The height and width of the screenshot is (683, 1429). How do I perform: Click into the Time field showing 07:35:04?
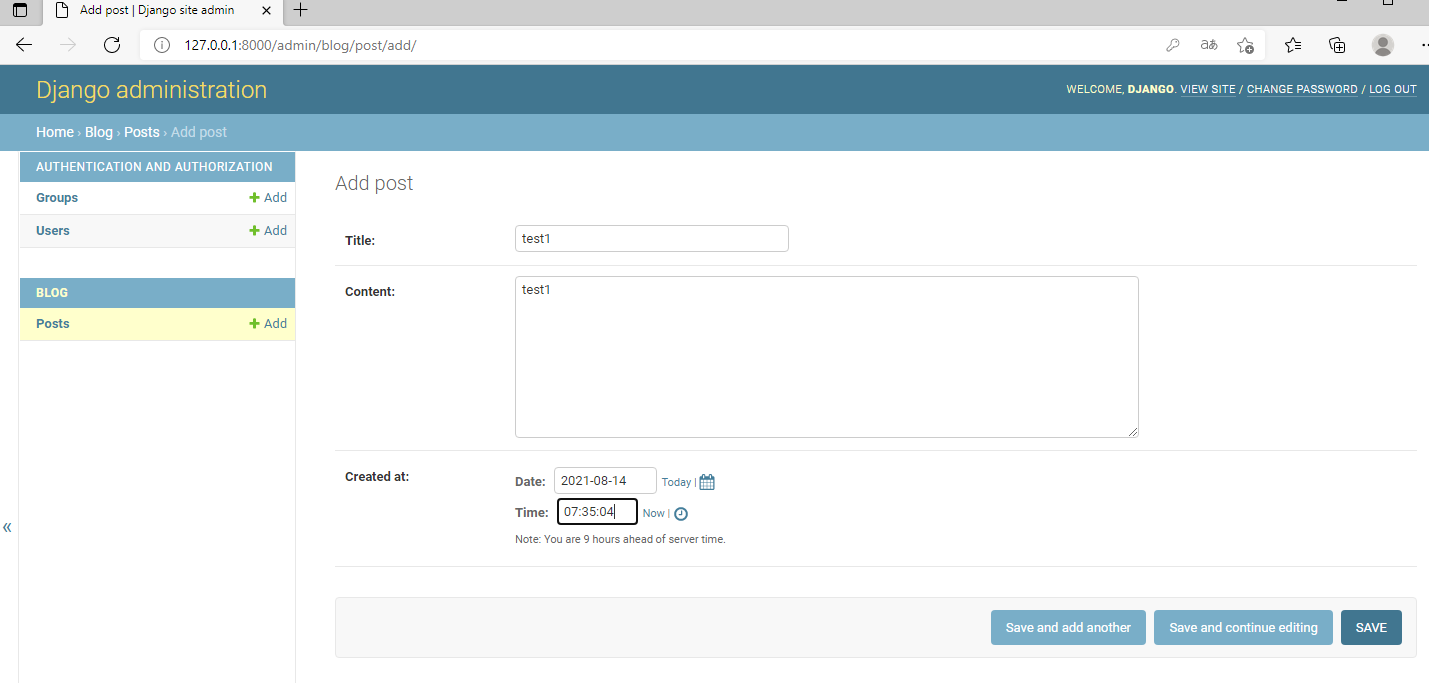tap(597, 512)
